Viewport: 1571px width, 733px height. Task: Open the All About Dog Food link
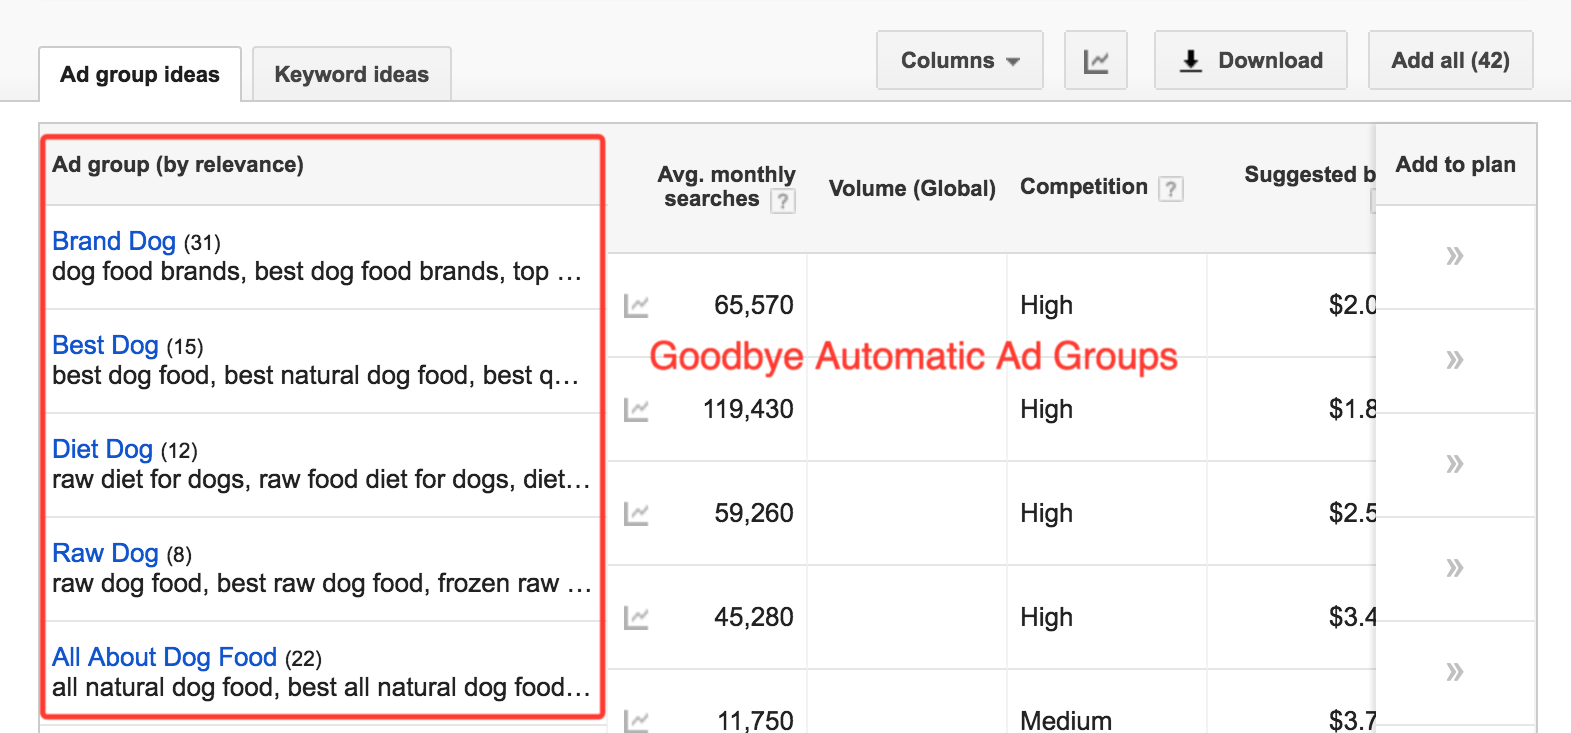(164, 658)
